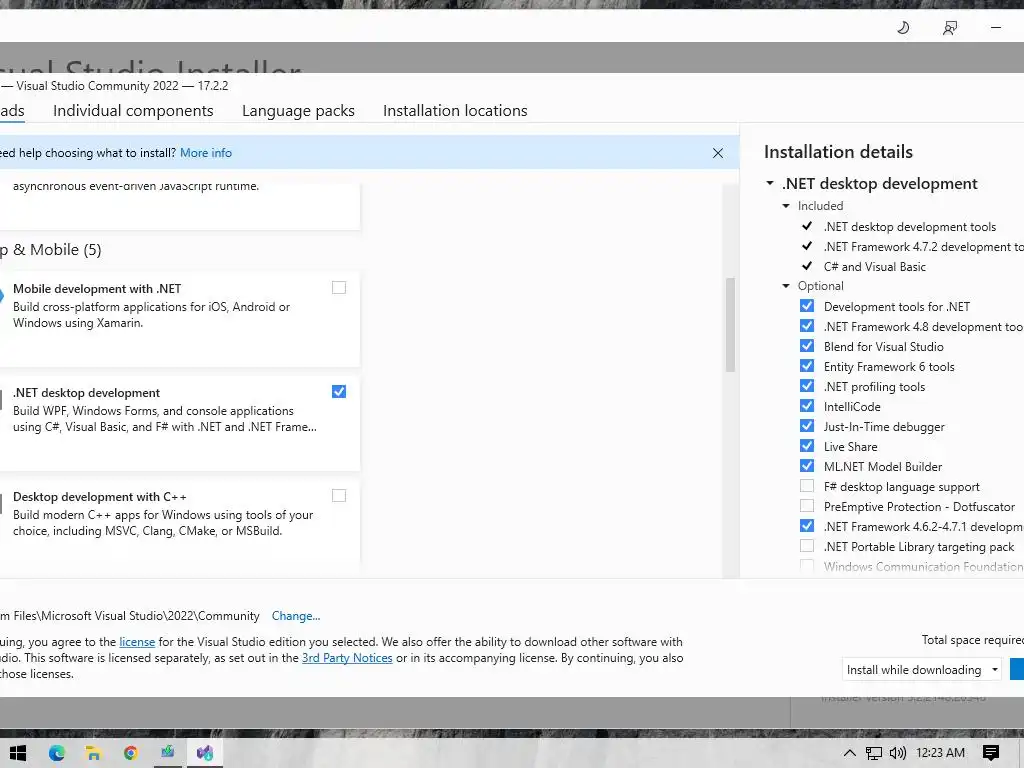Show hidden system tray icons
The image size is (1024, 768).
pyautogui.click(x=849, y=753)
